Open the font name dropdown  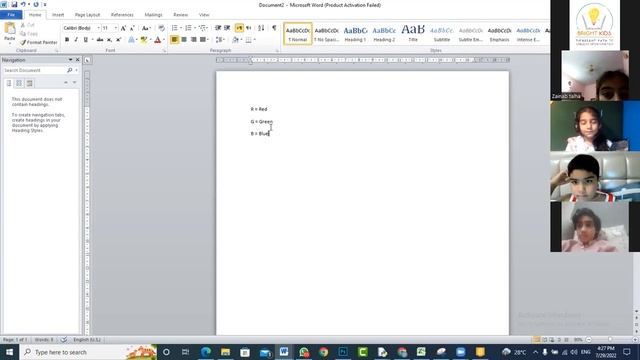coord(98,28)
